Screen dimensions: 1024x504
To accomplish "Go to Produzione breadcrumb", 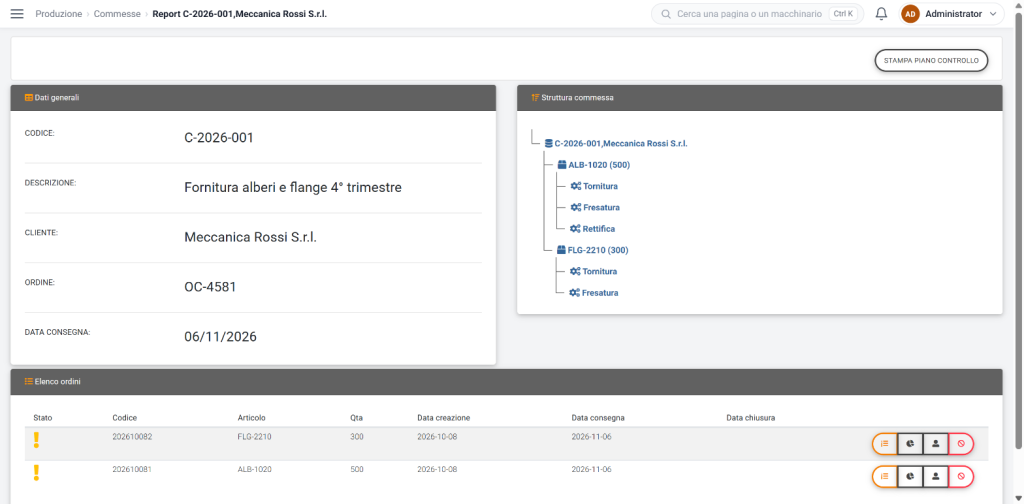I will click(x=59, y=14).
